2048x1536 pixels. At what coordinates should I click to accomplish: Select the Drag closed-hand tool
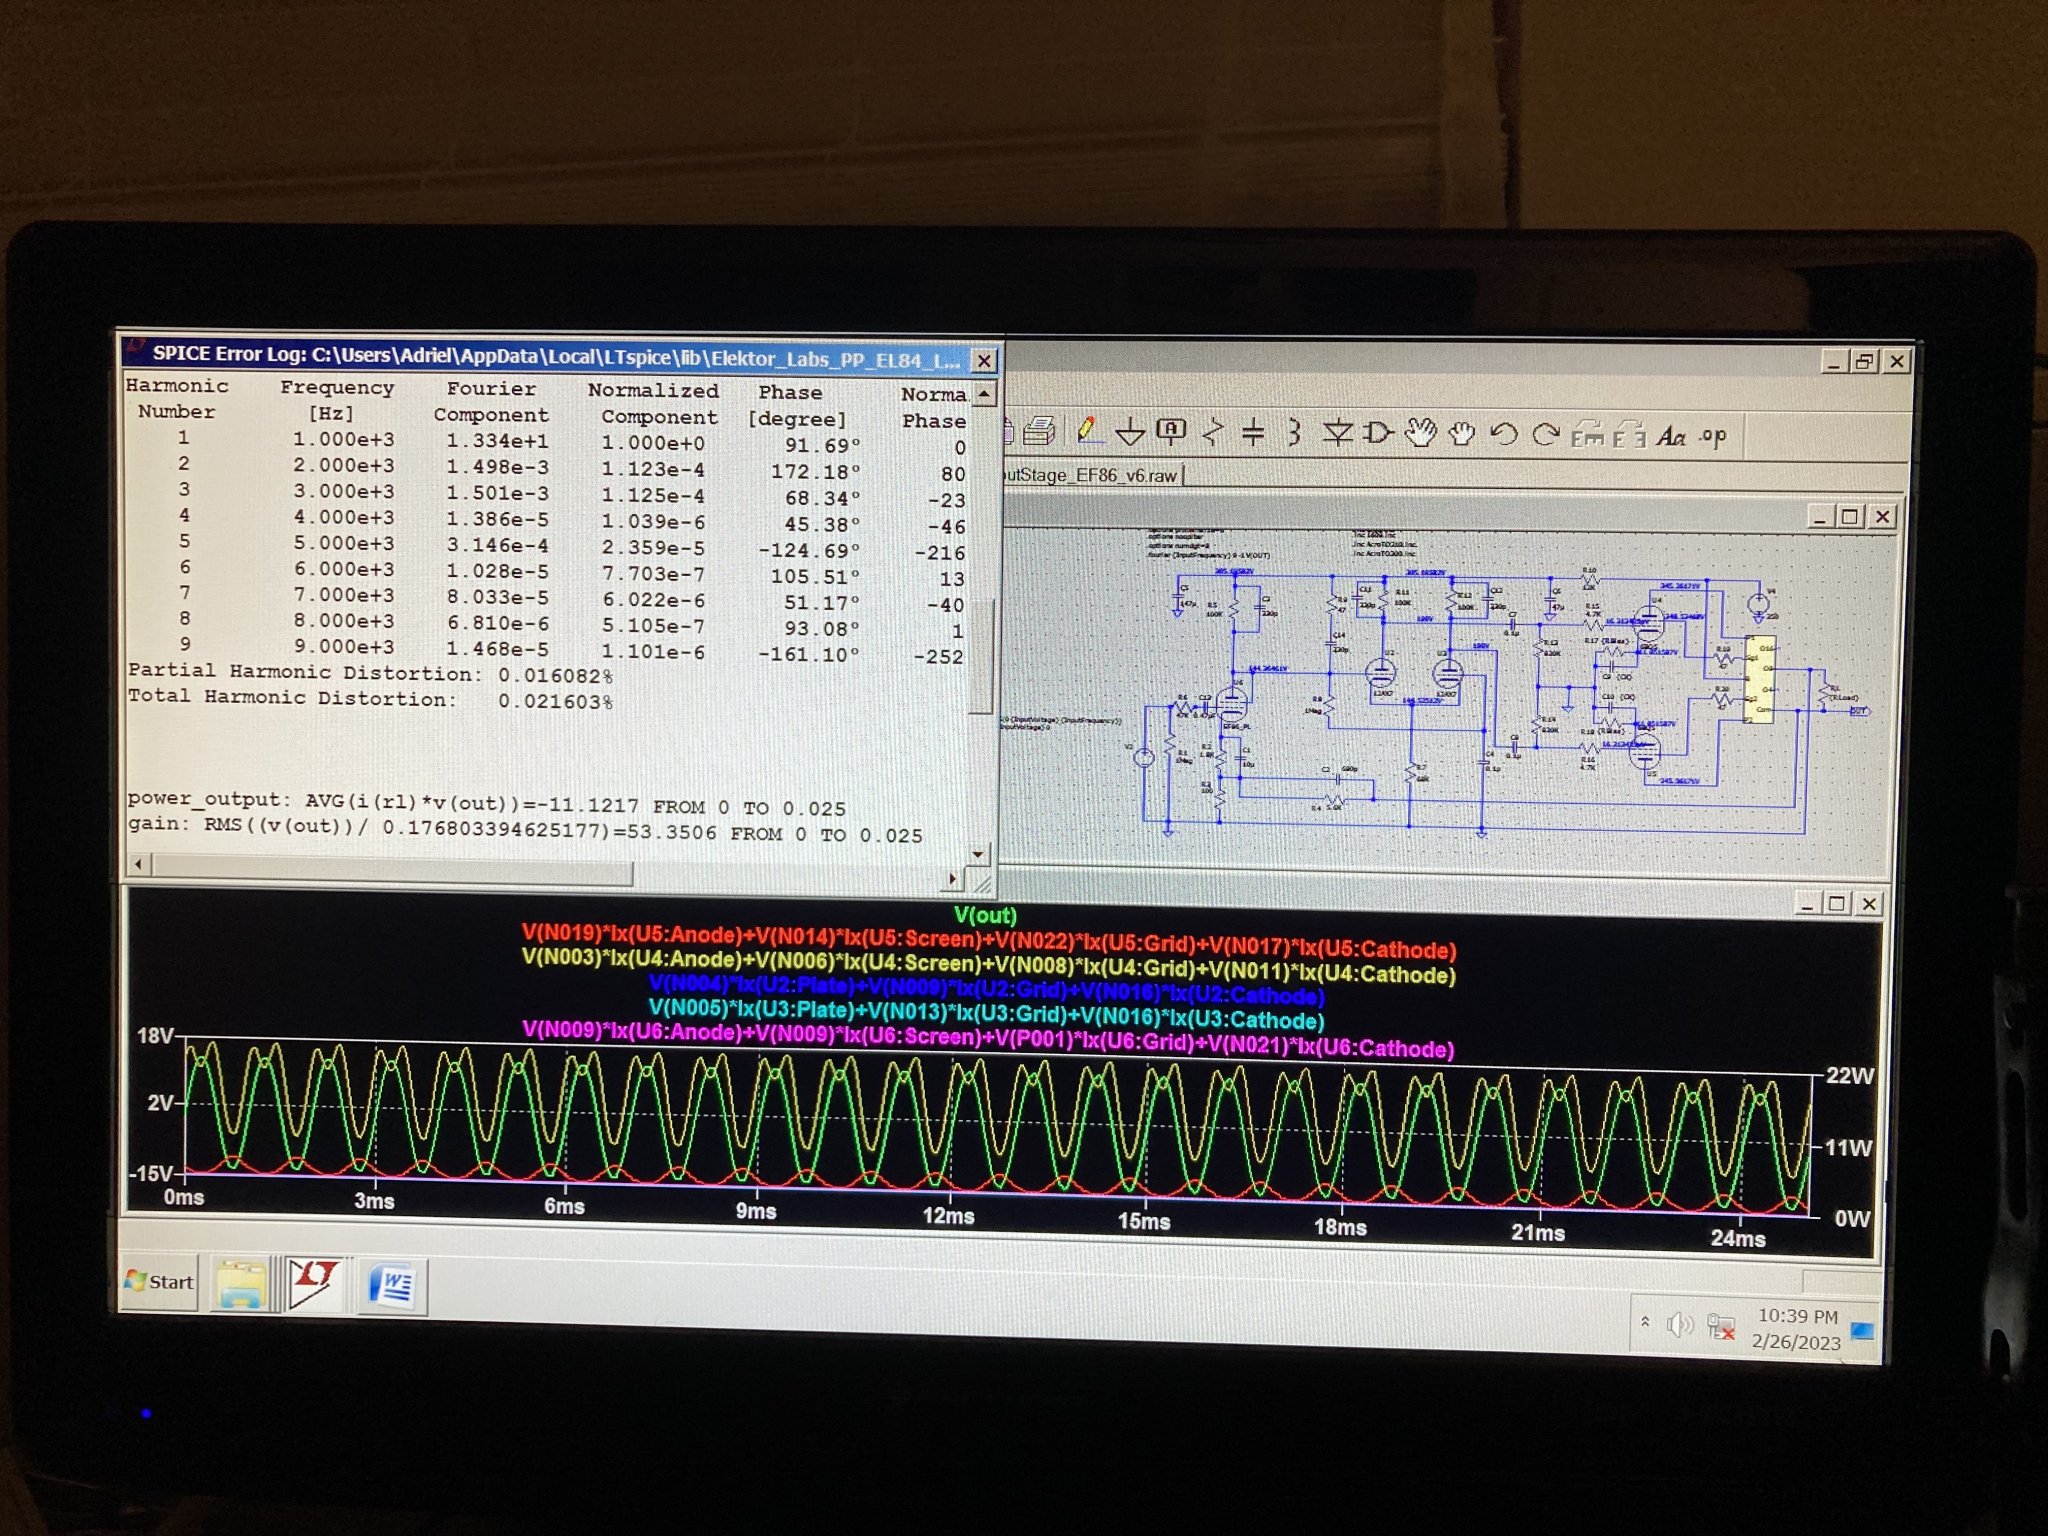(x=1462, y=434)
